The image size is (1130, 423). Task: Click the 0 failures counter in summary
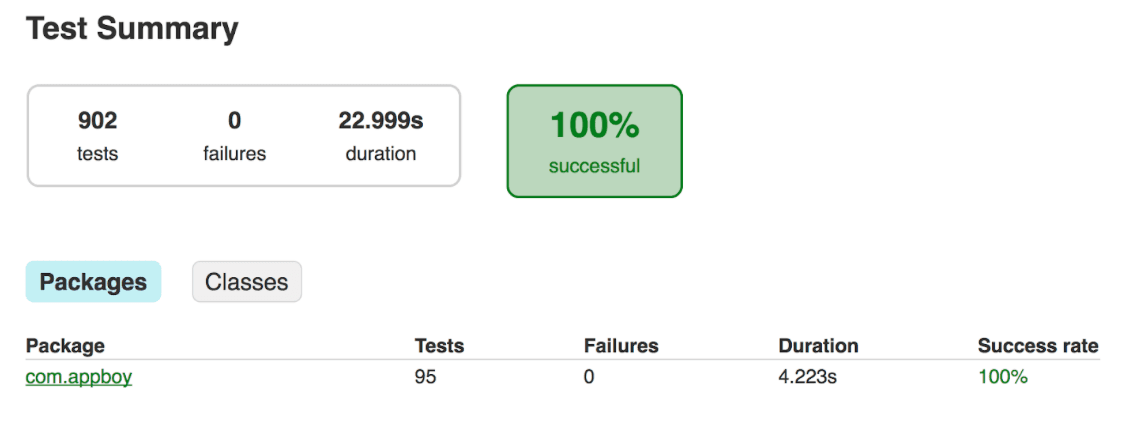click(x=234, y=121)
